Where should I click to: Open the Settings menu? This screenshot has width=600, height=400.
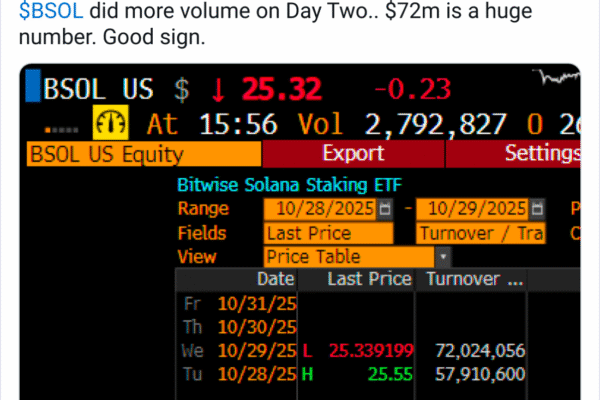click(x=541, y=154)
